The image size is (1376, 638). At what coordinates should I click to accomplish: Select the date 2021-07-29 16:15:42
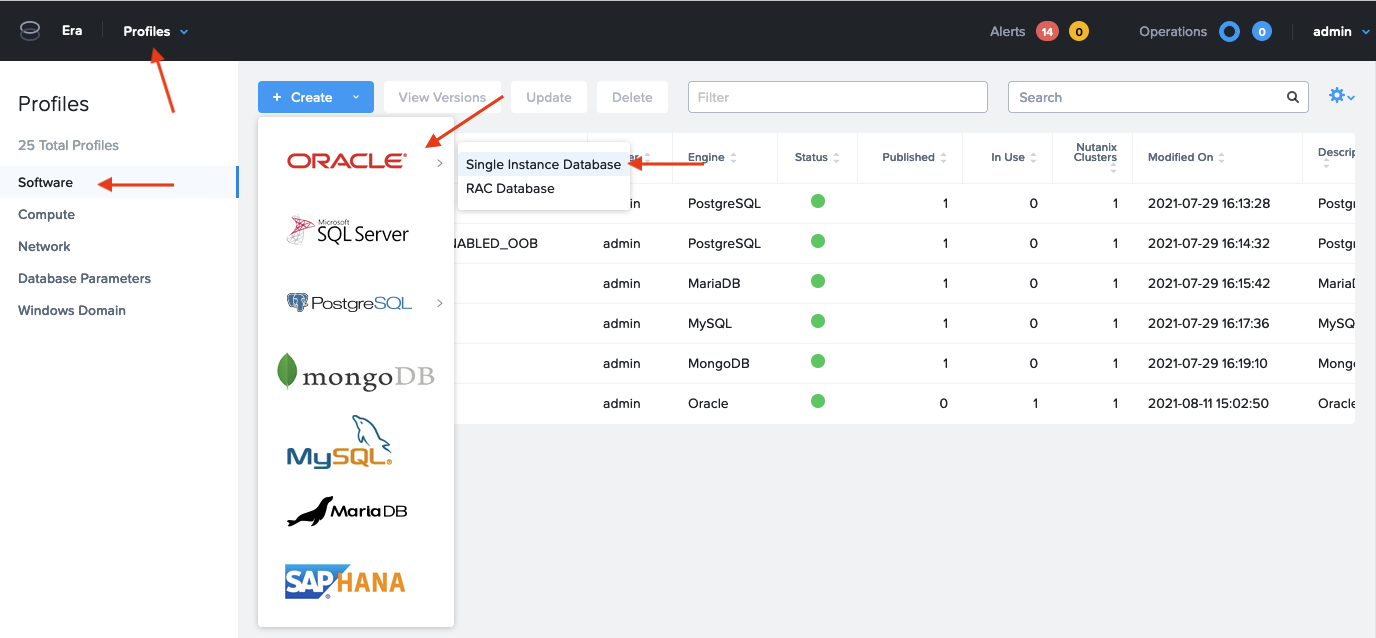(1209, 283)
